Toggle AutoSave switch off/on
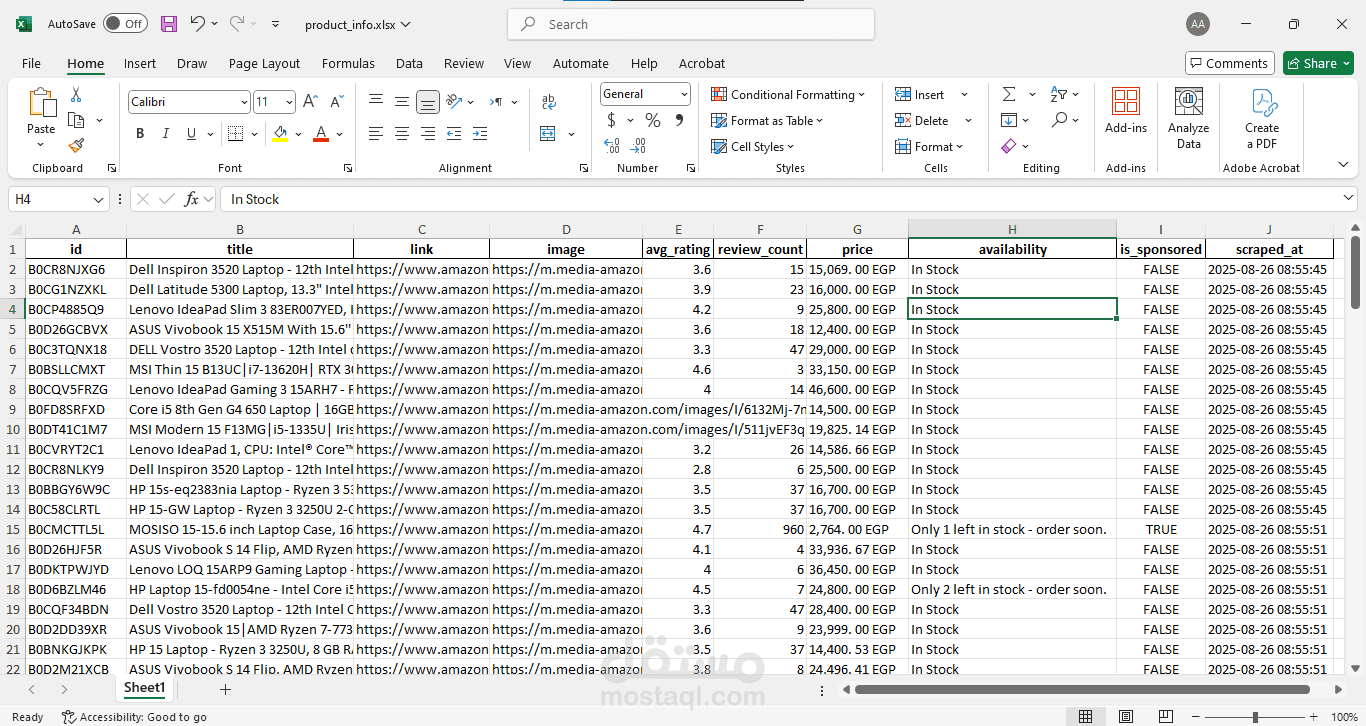 tap(125, 24)
